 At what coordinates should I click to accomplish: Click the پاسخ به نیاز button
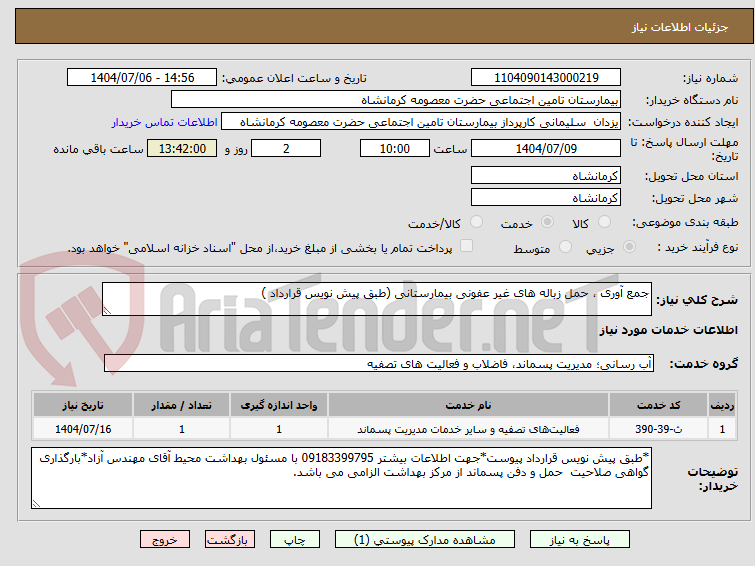point(580,540)
